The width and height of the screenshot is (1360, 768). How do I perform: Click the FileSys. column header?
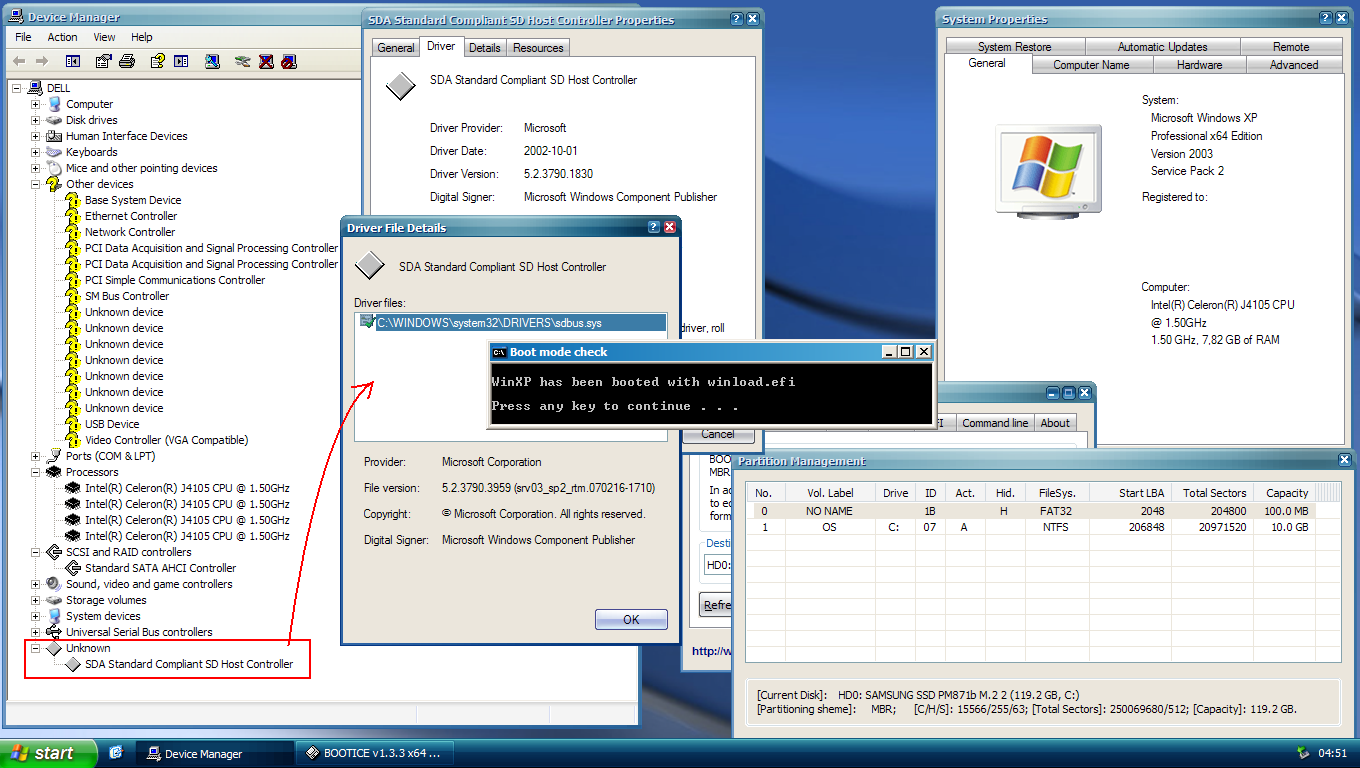[x=1057, y=493]
